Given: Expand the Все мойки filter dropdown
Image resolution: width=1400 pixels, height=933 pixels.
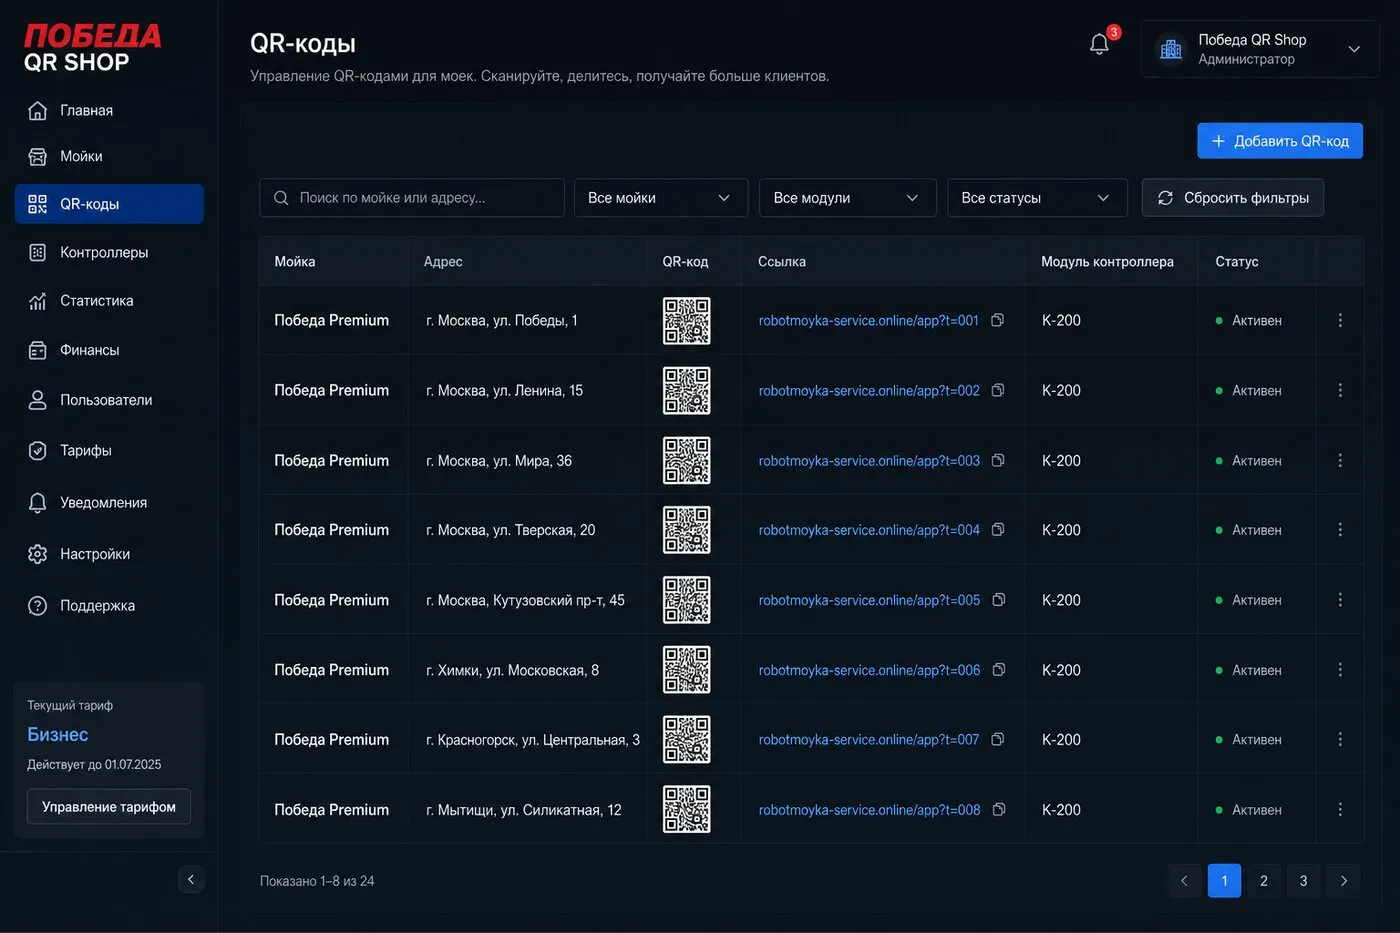Looking at the screenshot, I should [x=661, y=198].
